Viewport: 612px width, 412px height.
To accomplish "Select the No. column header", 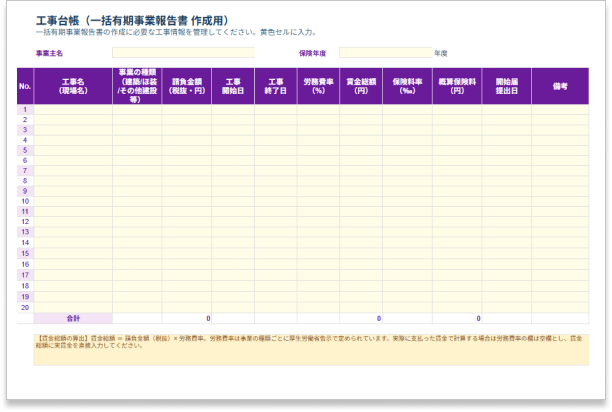I will 25,86.
